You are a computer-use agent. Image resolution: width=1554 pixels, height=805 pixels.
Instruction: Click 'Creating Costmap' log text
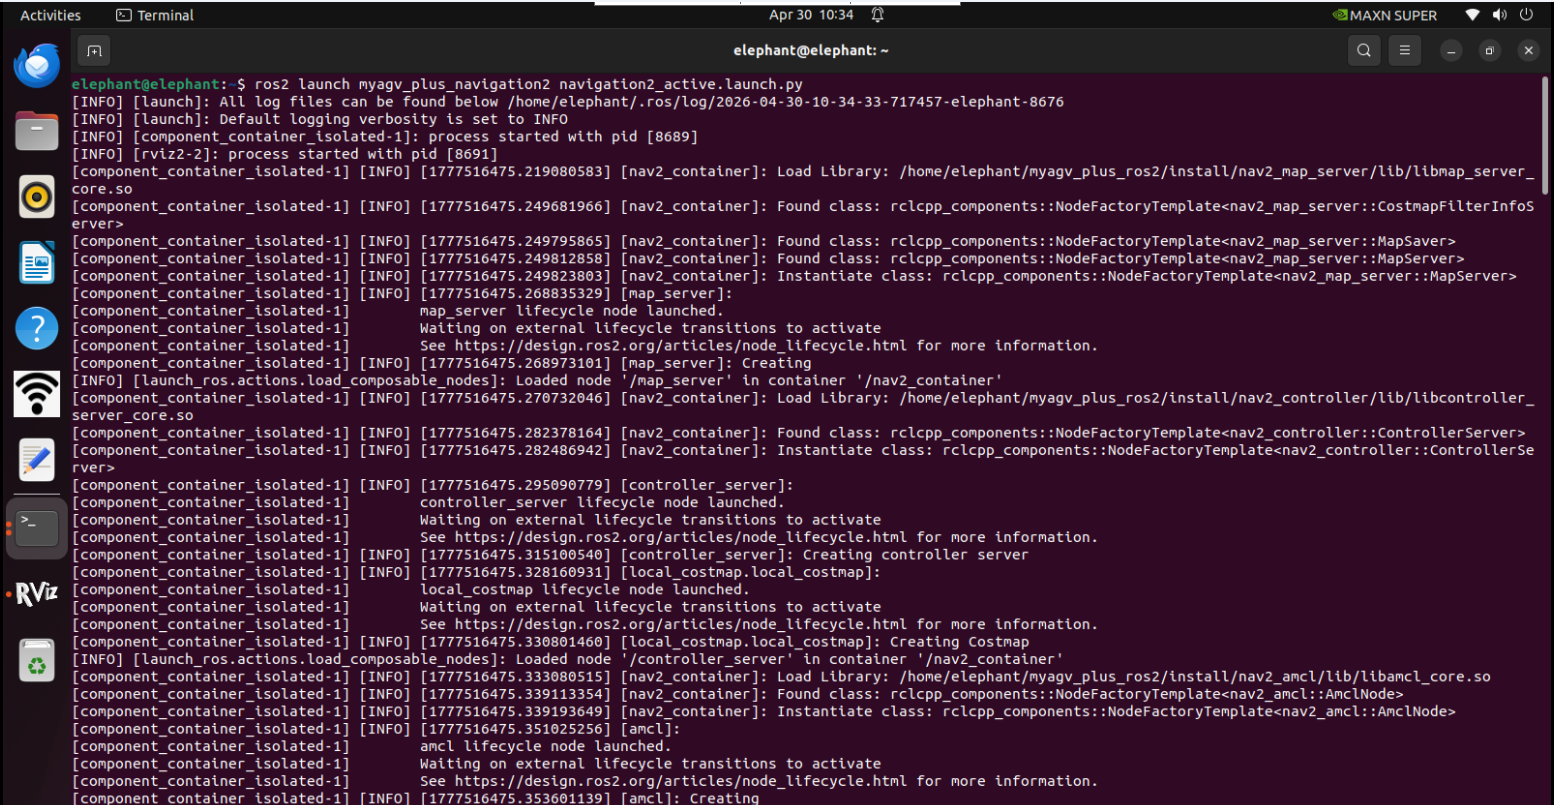[959, 642]
